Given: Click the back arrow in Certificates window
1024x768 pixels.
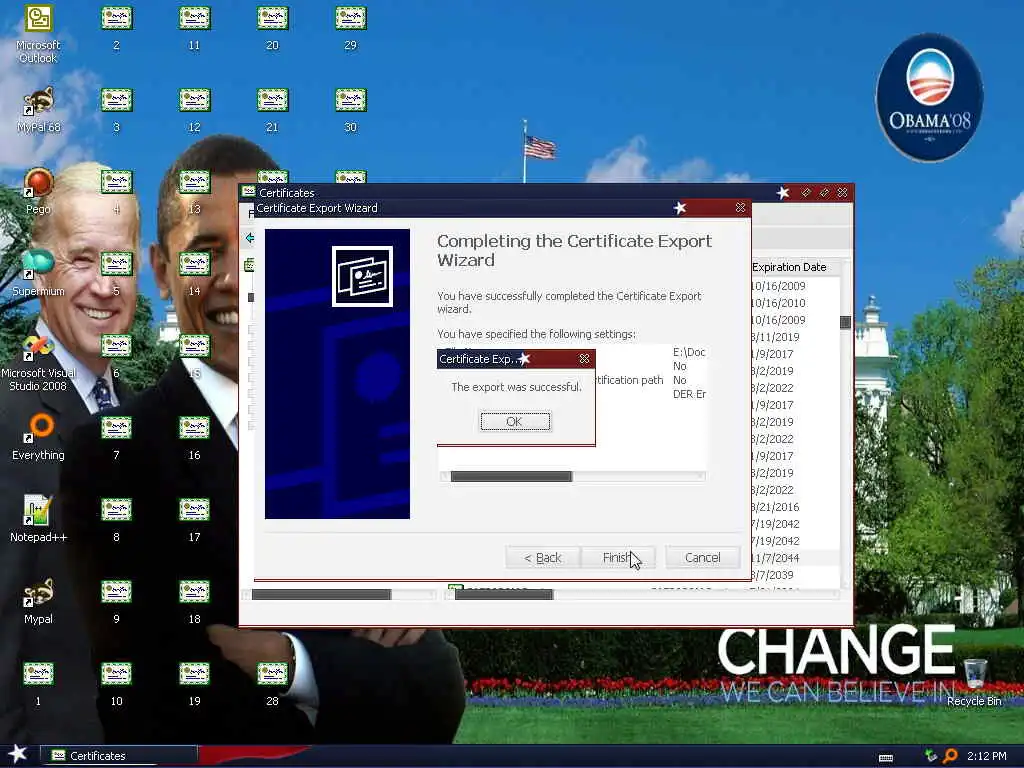Looking at the screenshot, I should tap(249, 238).
